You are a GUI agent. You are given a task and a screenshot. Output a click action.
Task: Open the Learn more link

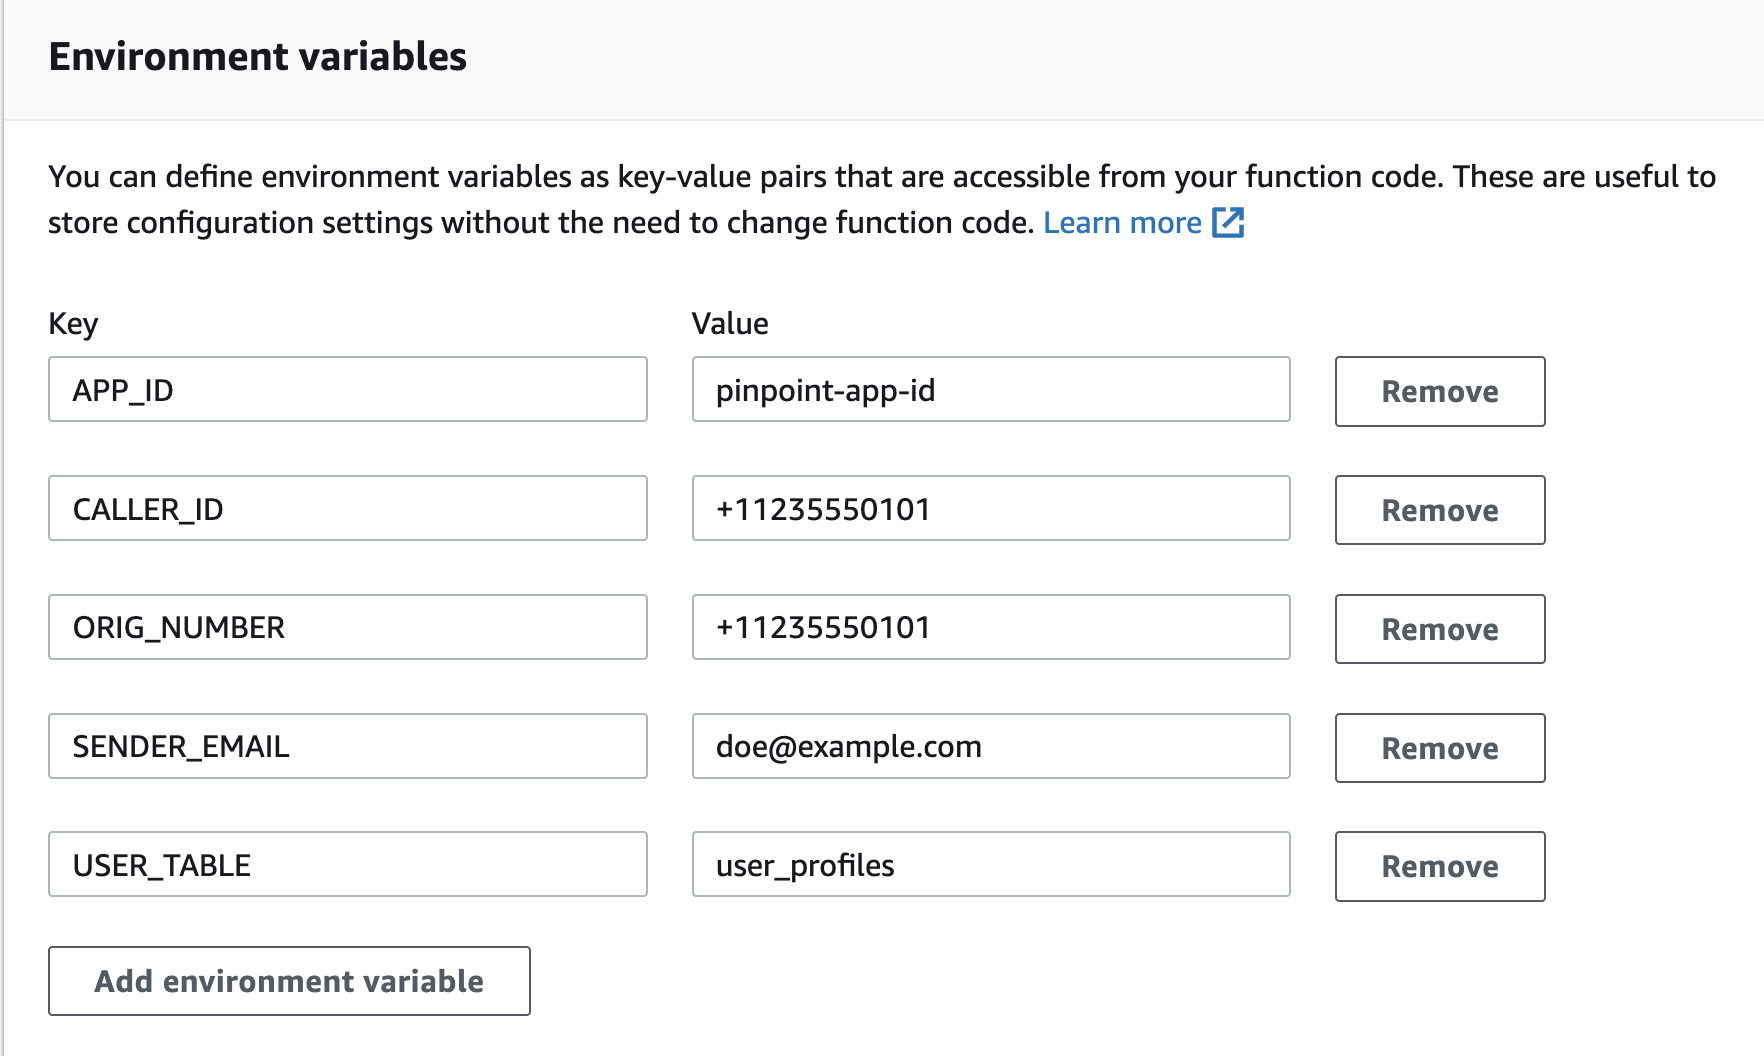(1122, 222)
